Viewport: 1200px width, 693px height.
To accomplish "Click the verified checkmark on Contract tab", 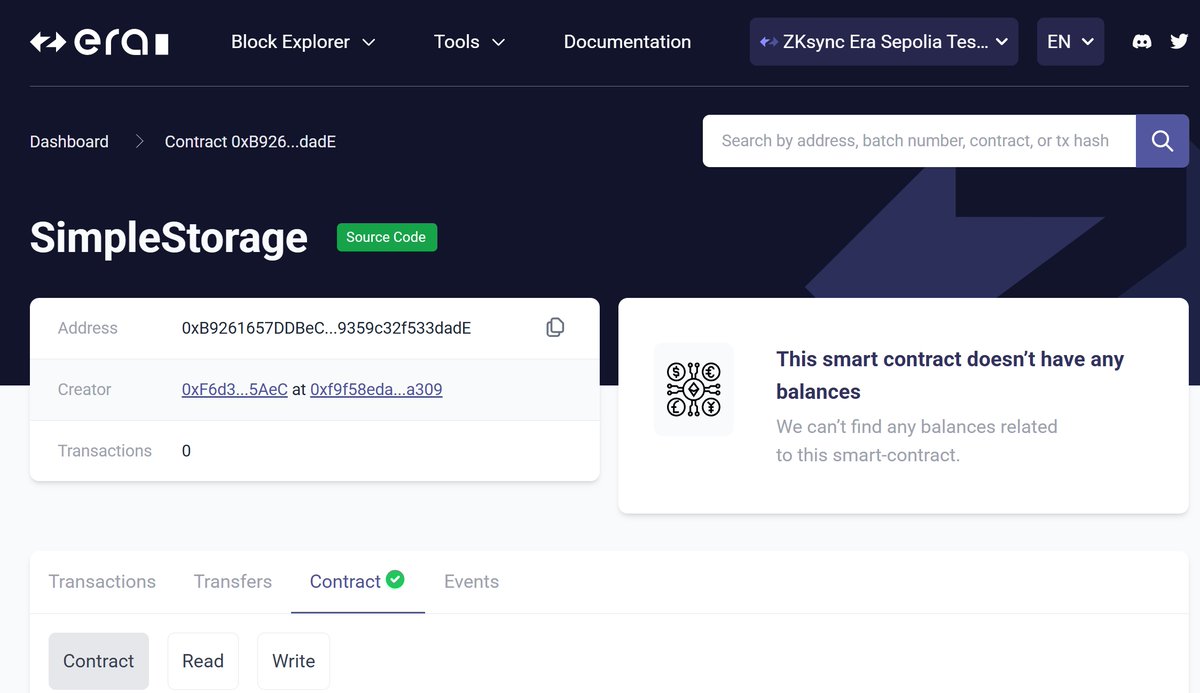I will pyautogui.click(x=395, y=579).
